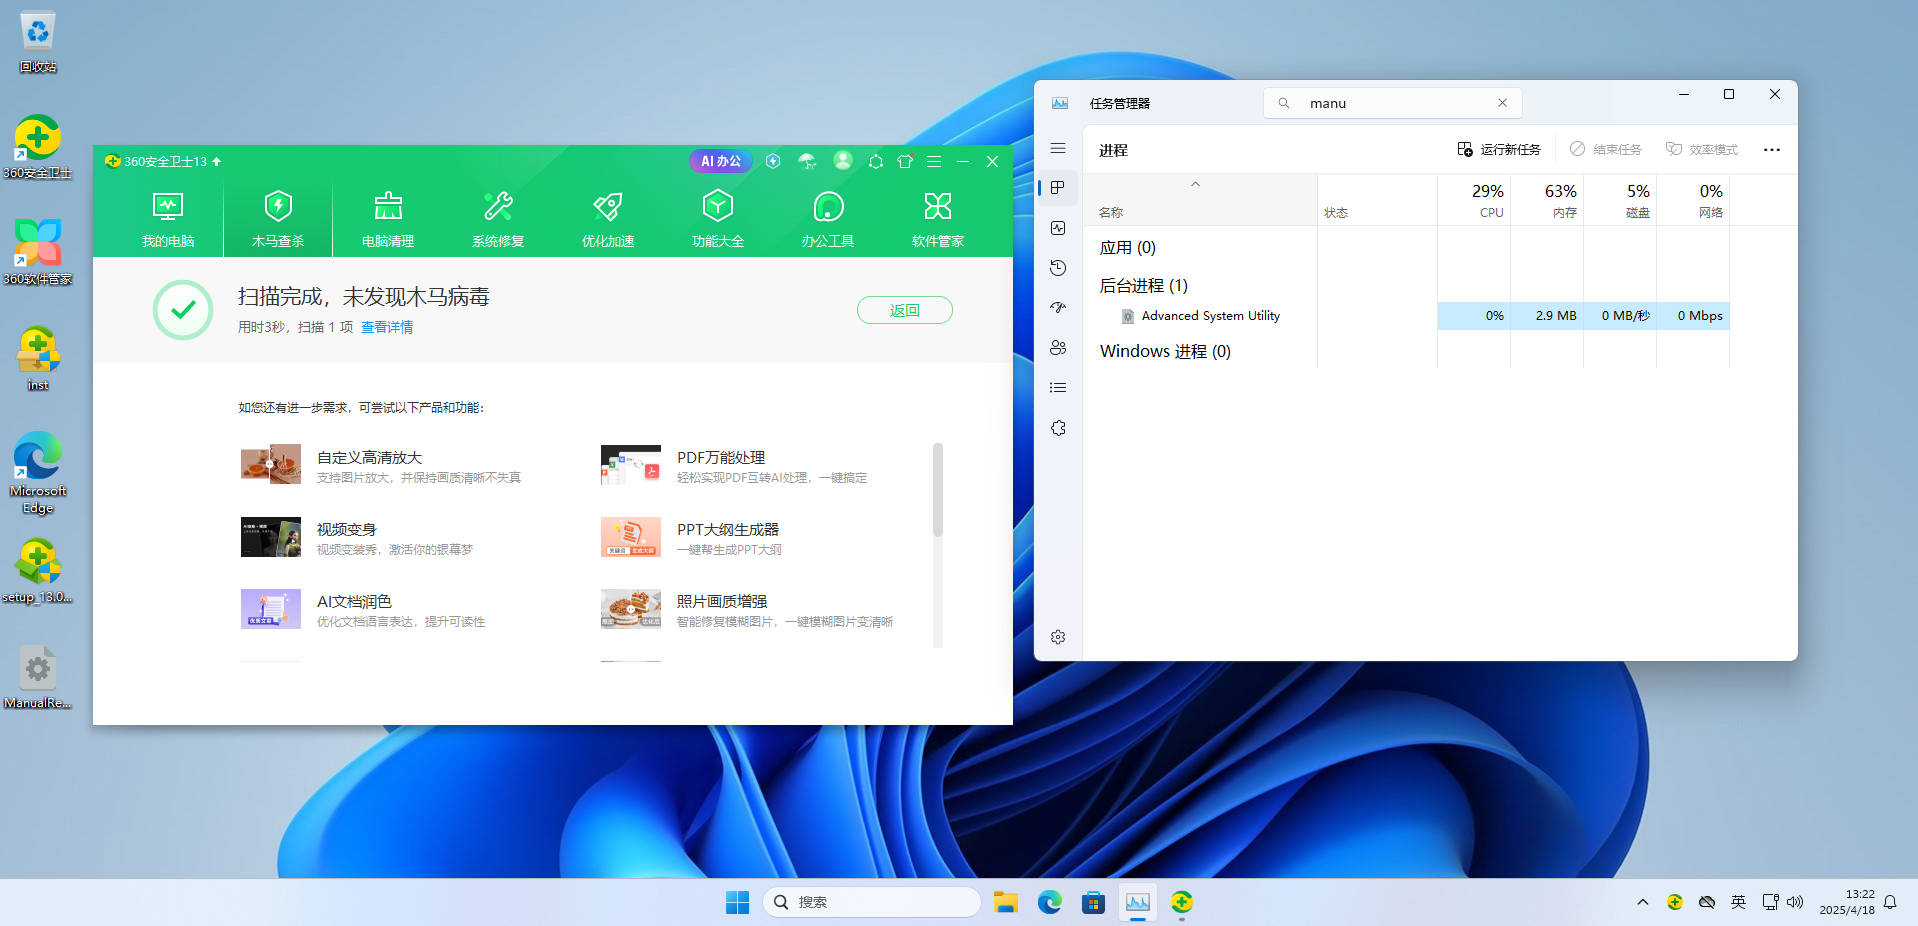The image size is (1918, 926).
Task: Open 360 main menu hamburger icon
Action: [934, 161]
